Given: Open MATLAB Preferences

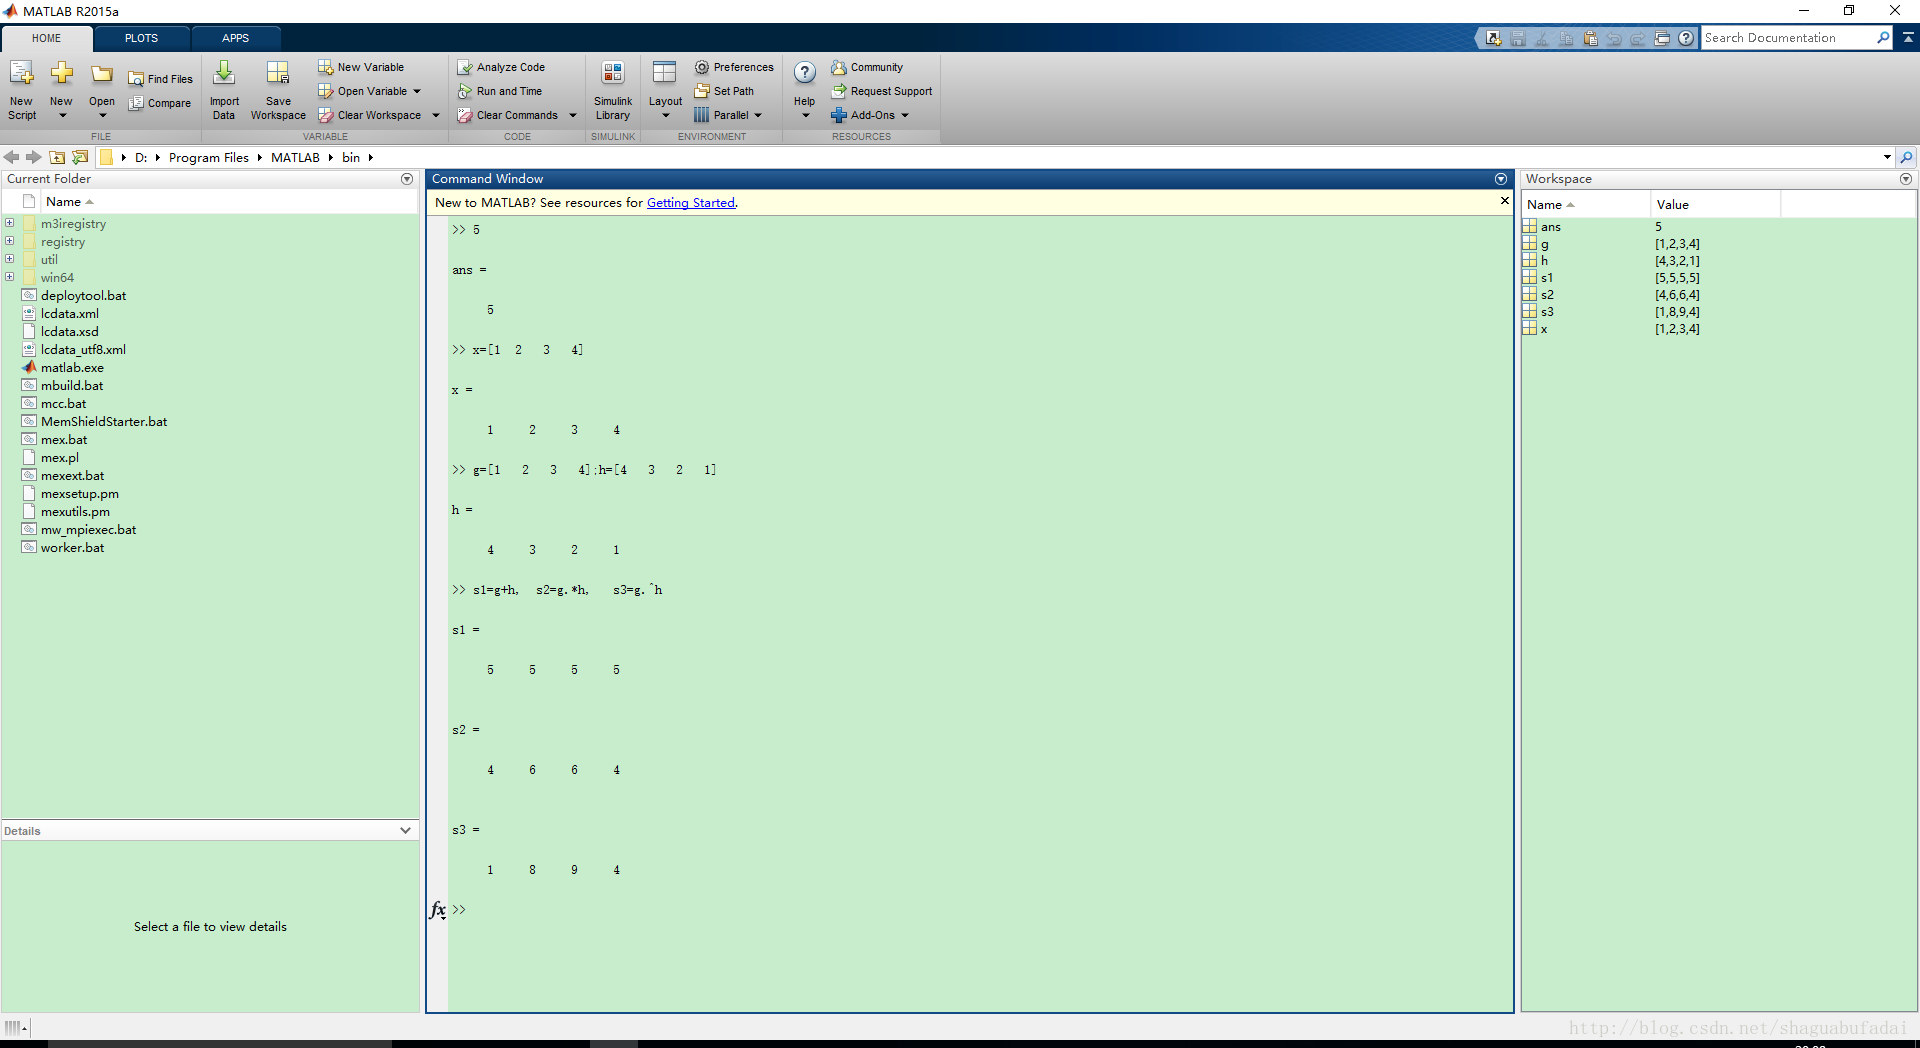Looking at the screenshot, I should [734, 67].
